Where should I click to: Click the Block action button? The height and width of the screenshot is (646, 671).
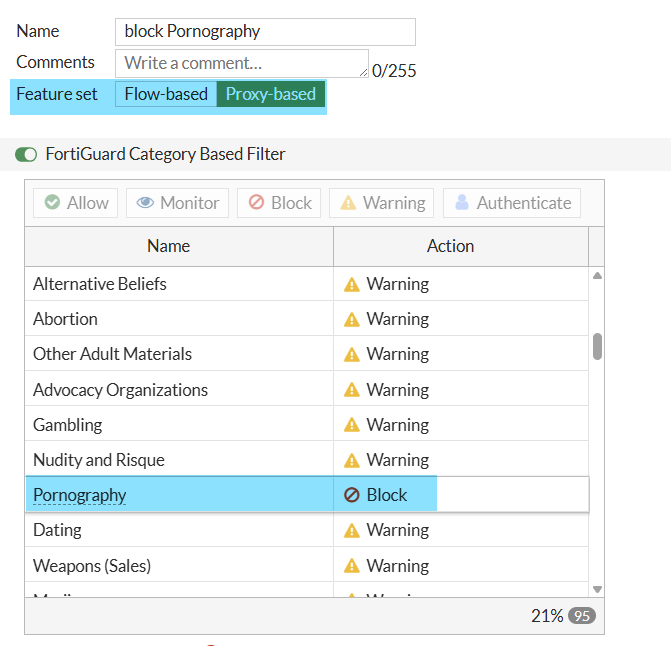[x=280, y=203]
